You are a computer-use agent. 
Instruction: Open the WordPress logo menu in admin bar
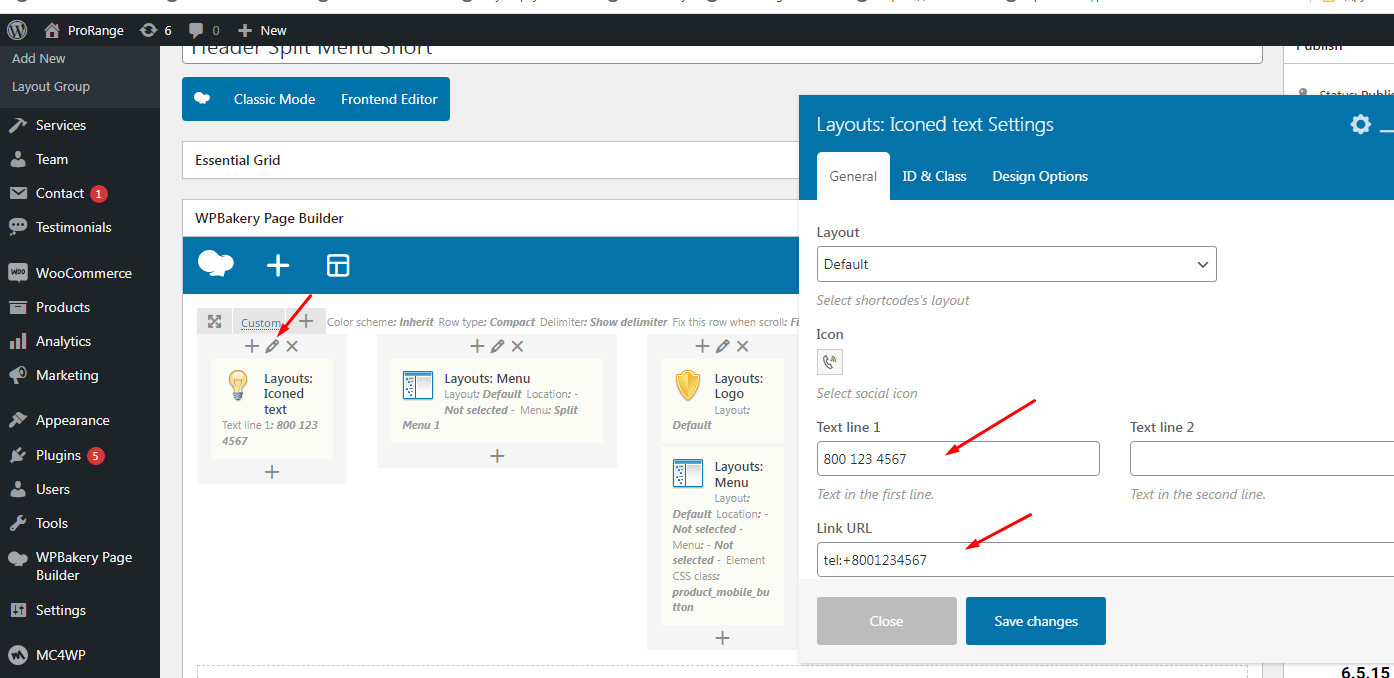point(16,30)
